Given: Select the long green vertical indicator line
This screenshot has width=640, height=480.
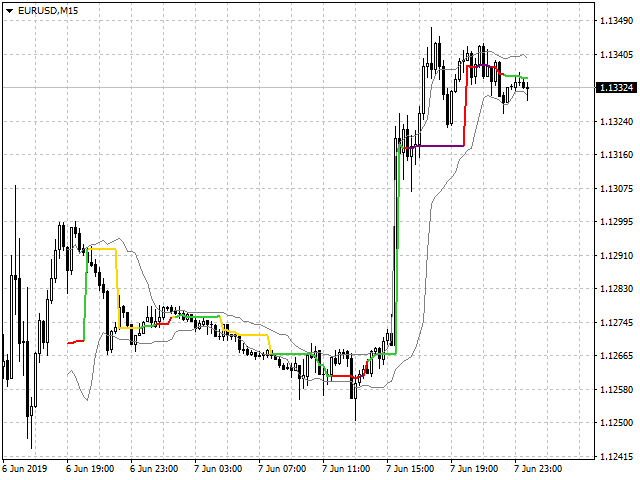Looking at the screenshot, I should coord(397,249).
